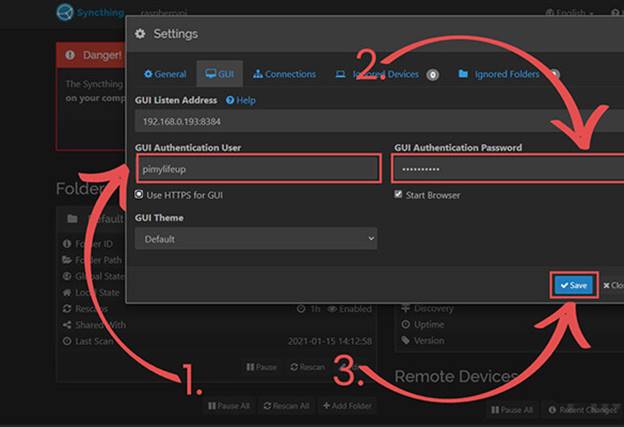Click Pause All under Remote Devices
Viewport: 624px width, 427px height.
[512, 410]
